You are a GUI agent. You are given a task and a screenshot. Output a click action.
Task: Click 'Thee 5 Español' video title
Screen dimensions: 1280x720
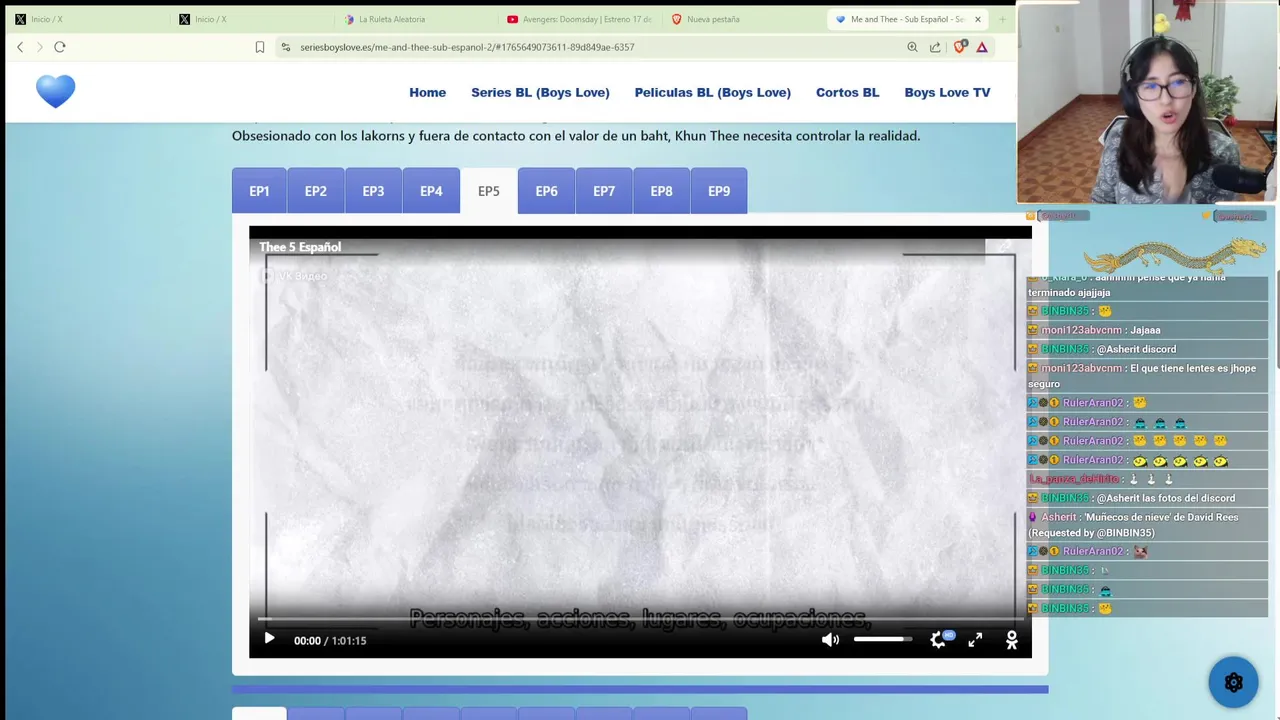(x=300, y=247)
